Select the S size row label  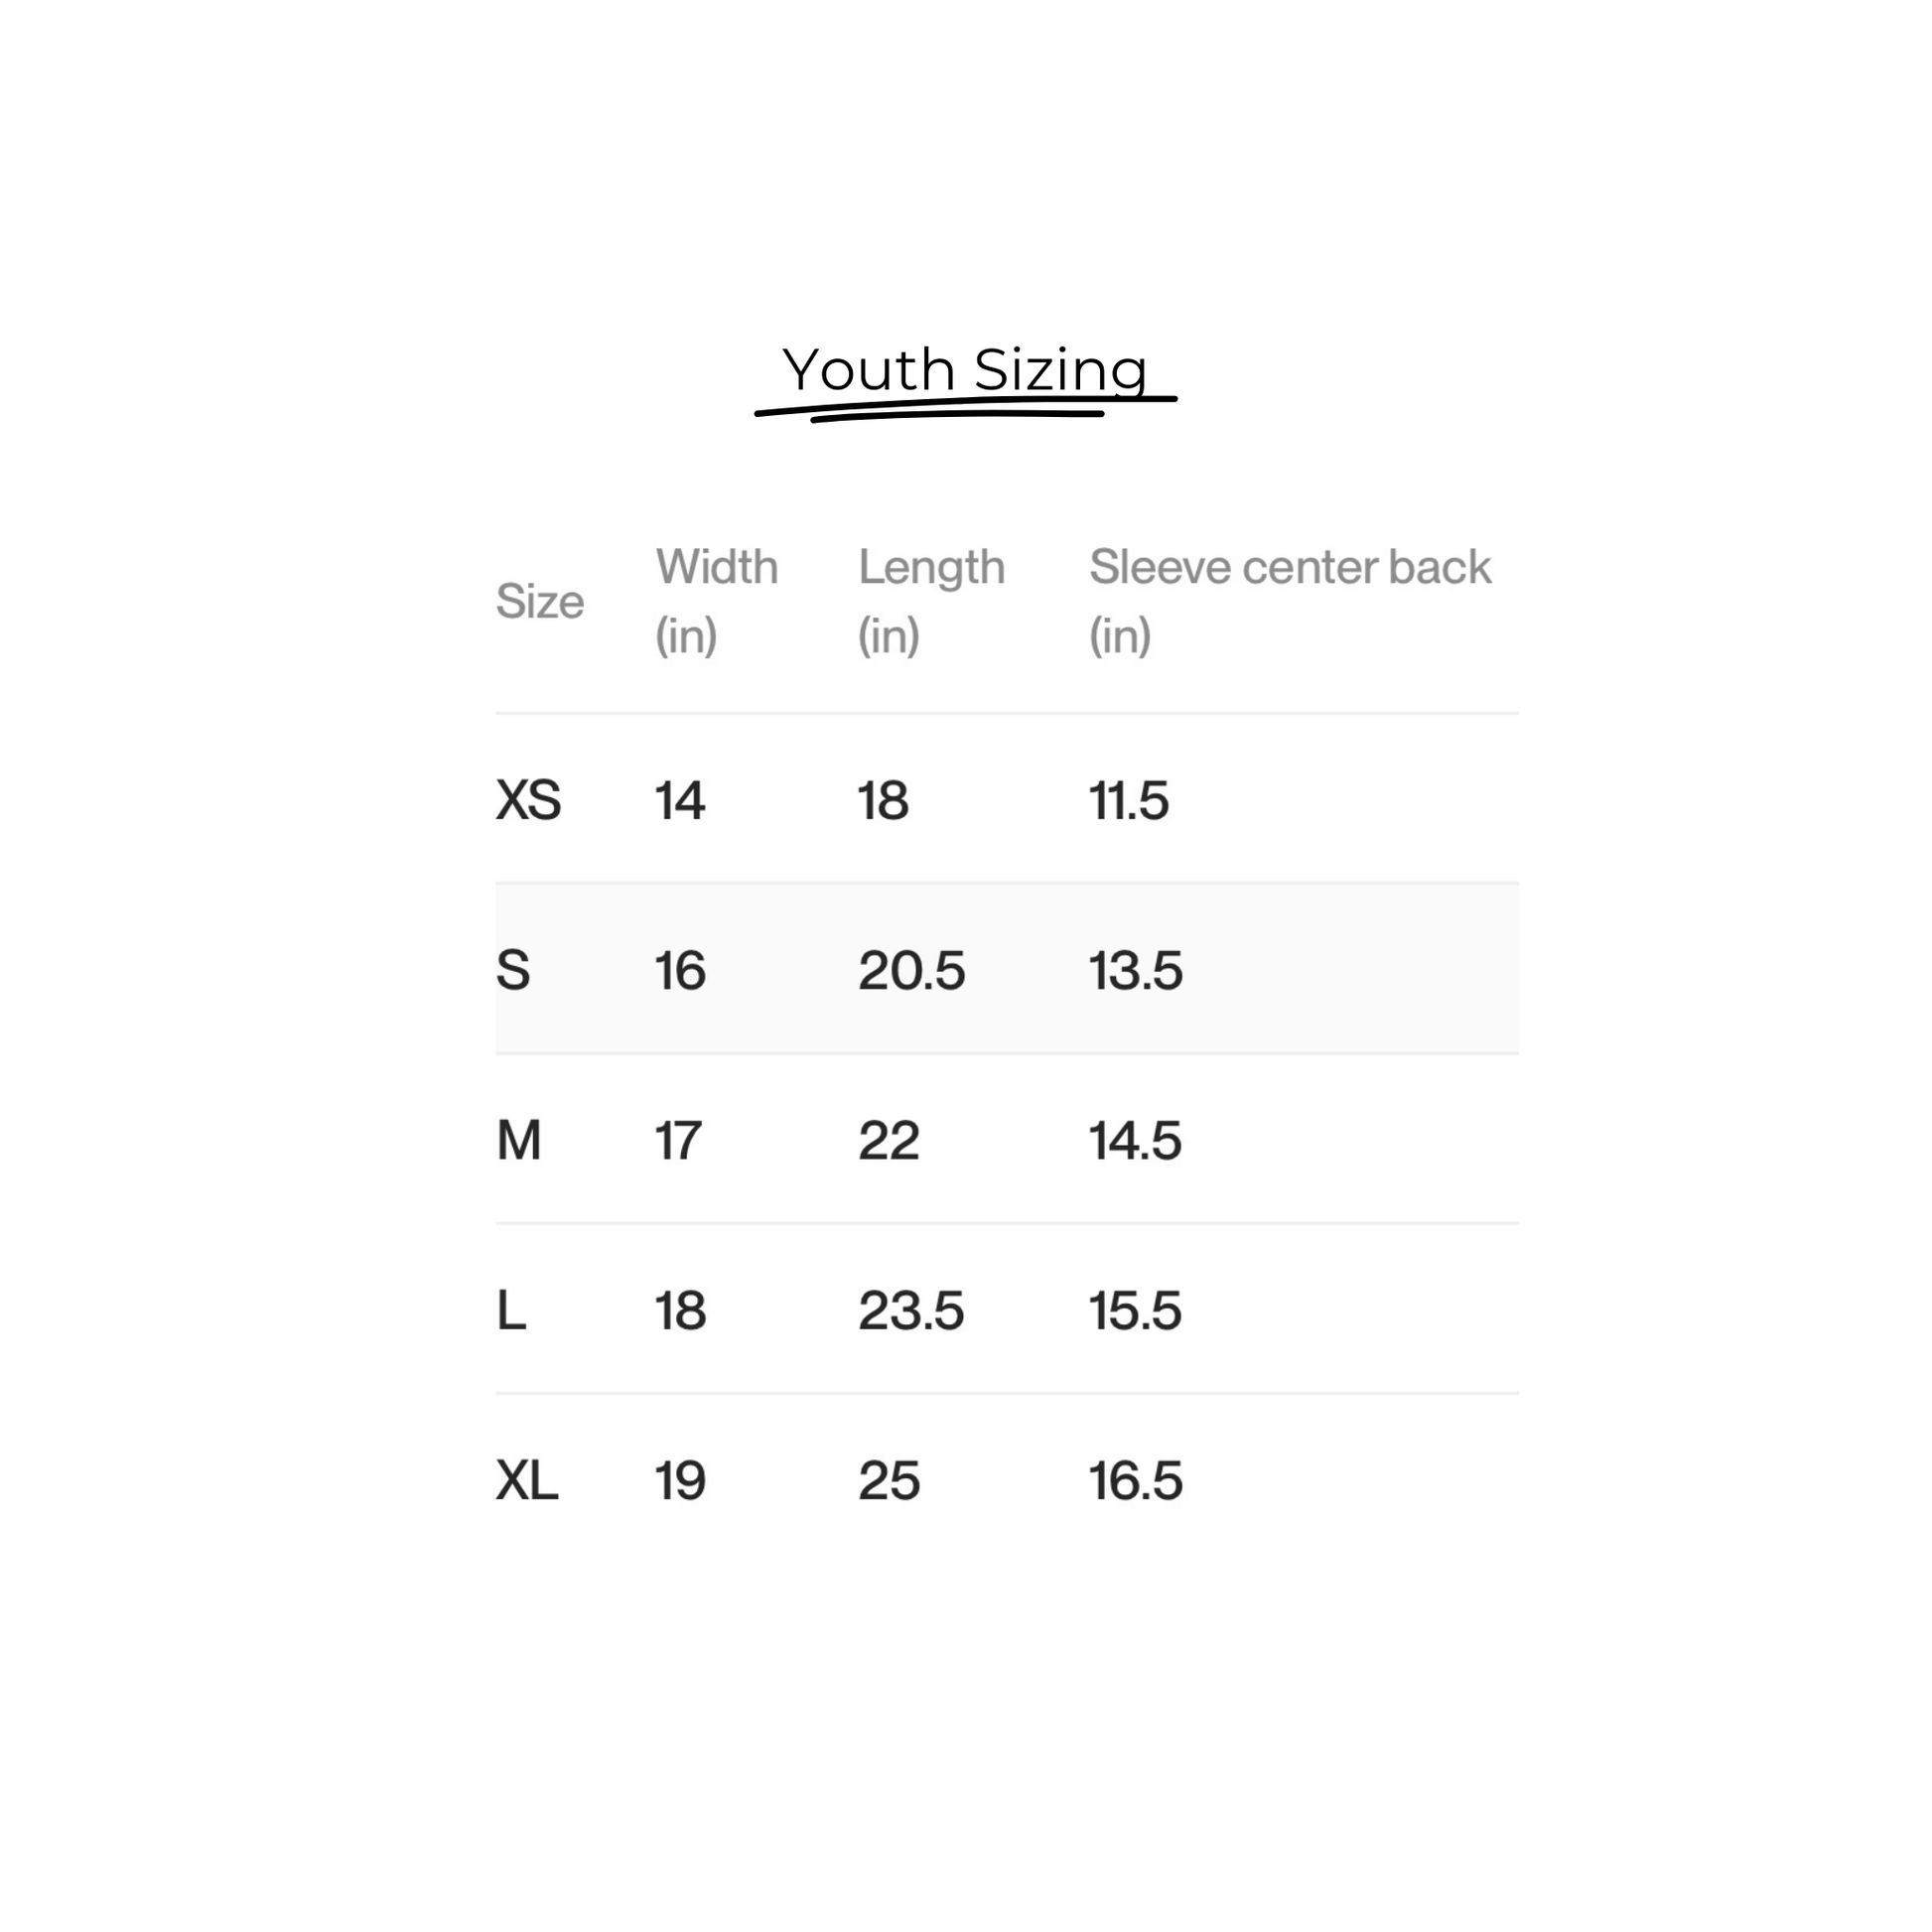[513, 970]
